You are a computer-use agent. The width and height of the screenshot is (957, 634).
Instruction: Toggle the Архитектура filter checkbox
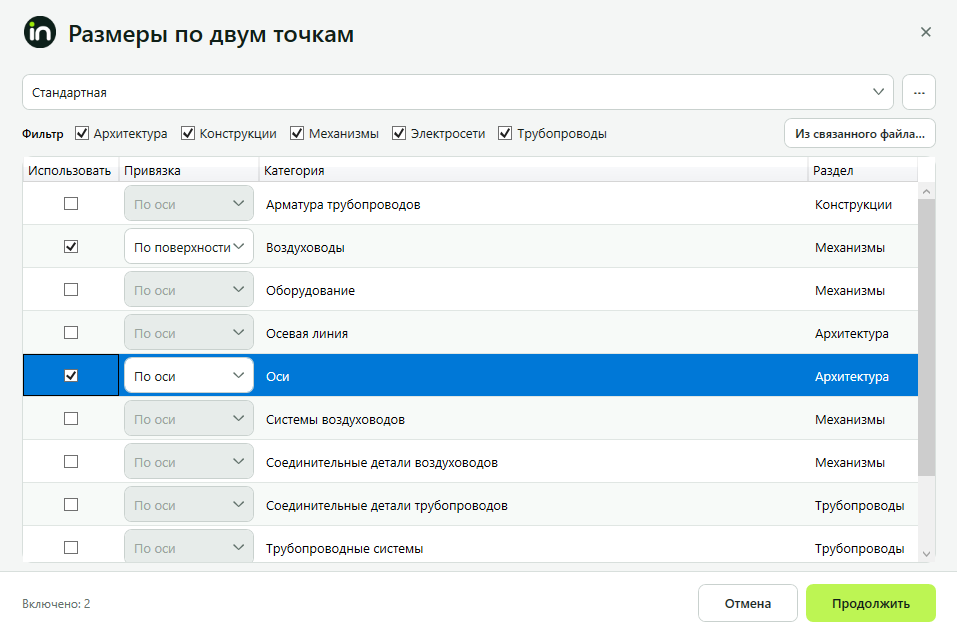pyautogui.click(x=82, y=133)
